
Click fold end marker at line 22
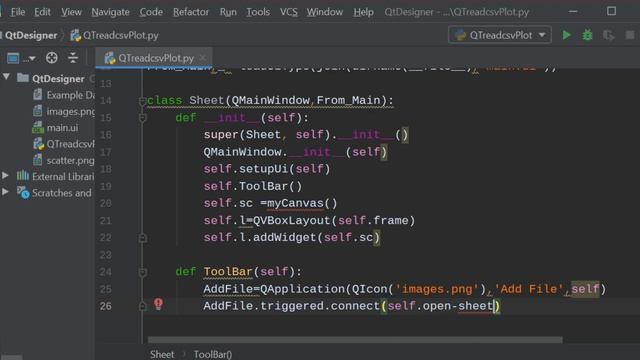pos(142,238)
